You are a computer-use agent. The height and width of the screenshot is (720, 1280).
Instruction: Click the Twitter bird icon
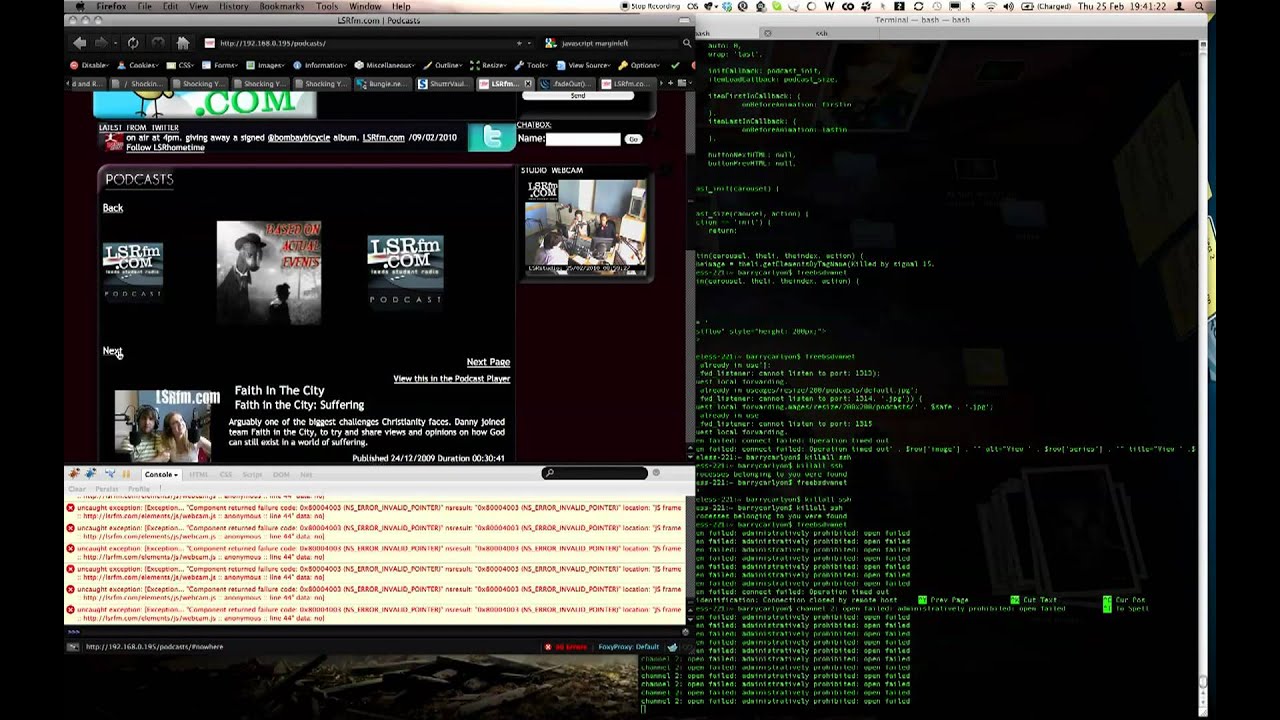point(491,138)
